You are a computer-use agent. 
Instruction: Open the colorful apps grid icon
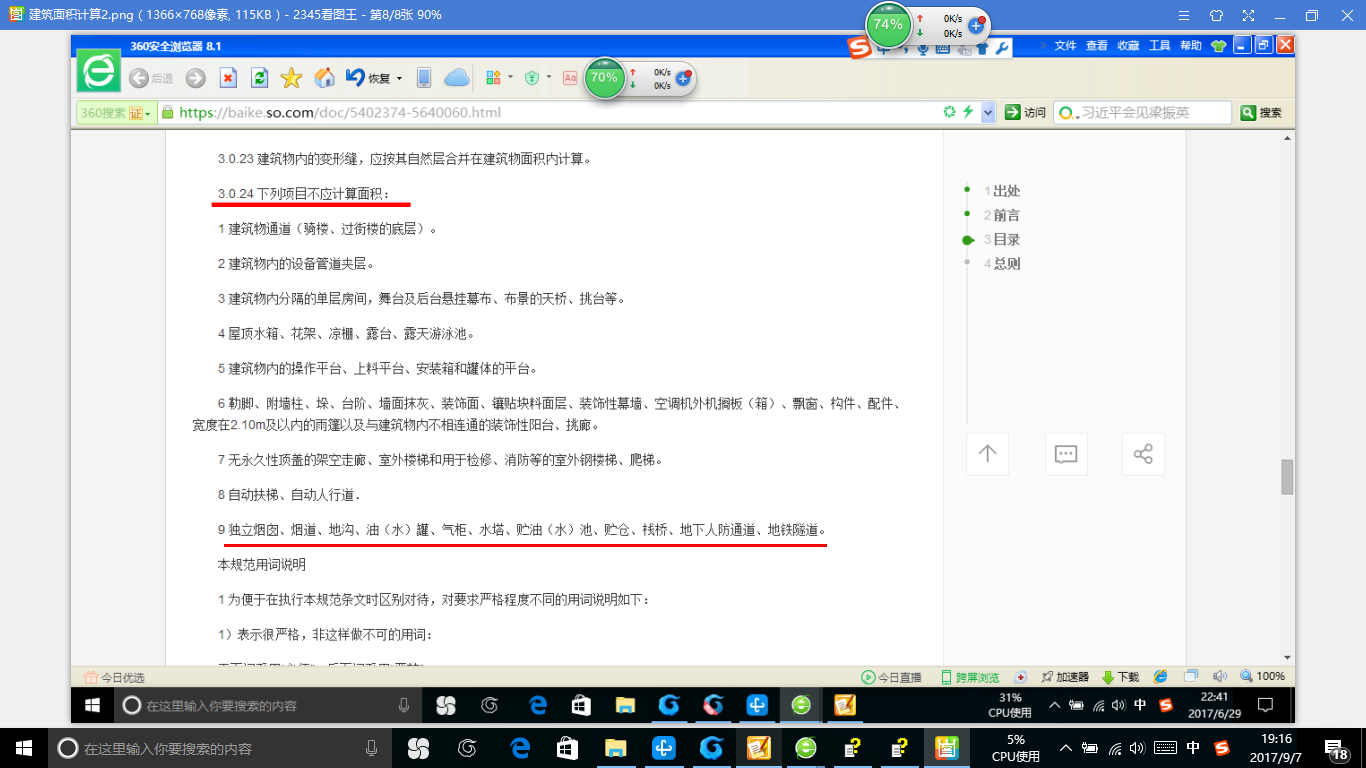(493, 78)
